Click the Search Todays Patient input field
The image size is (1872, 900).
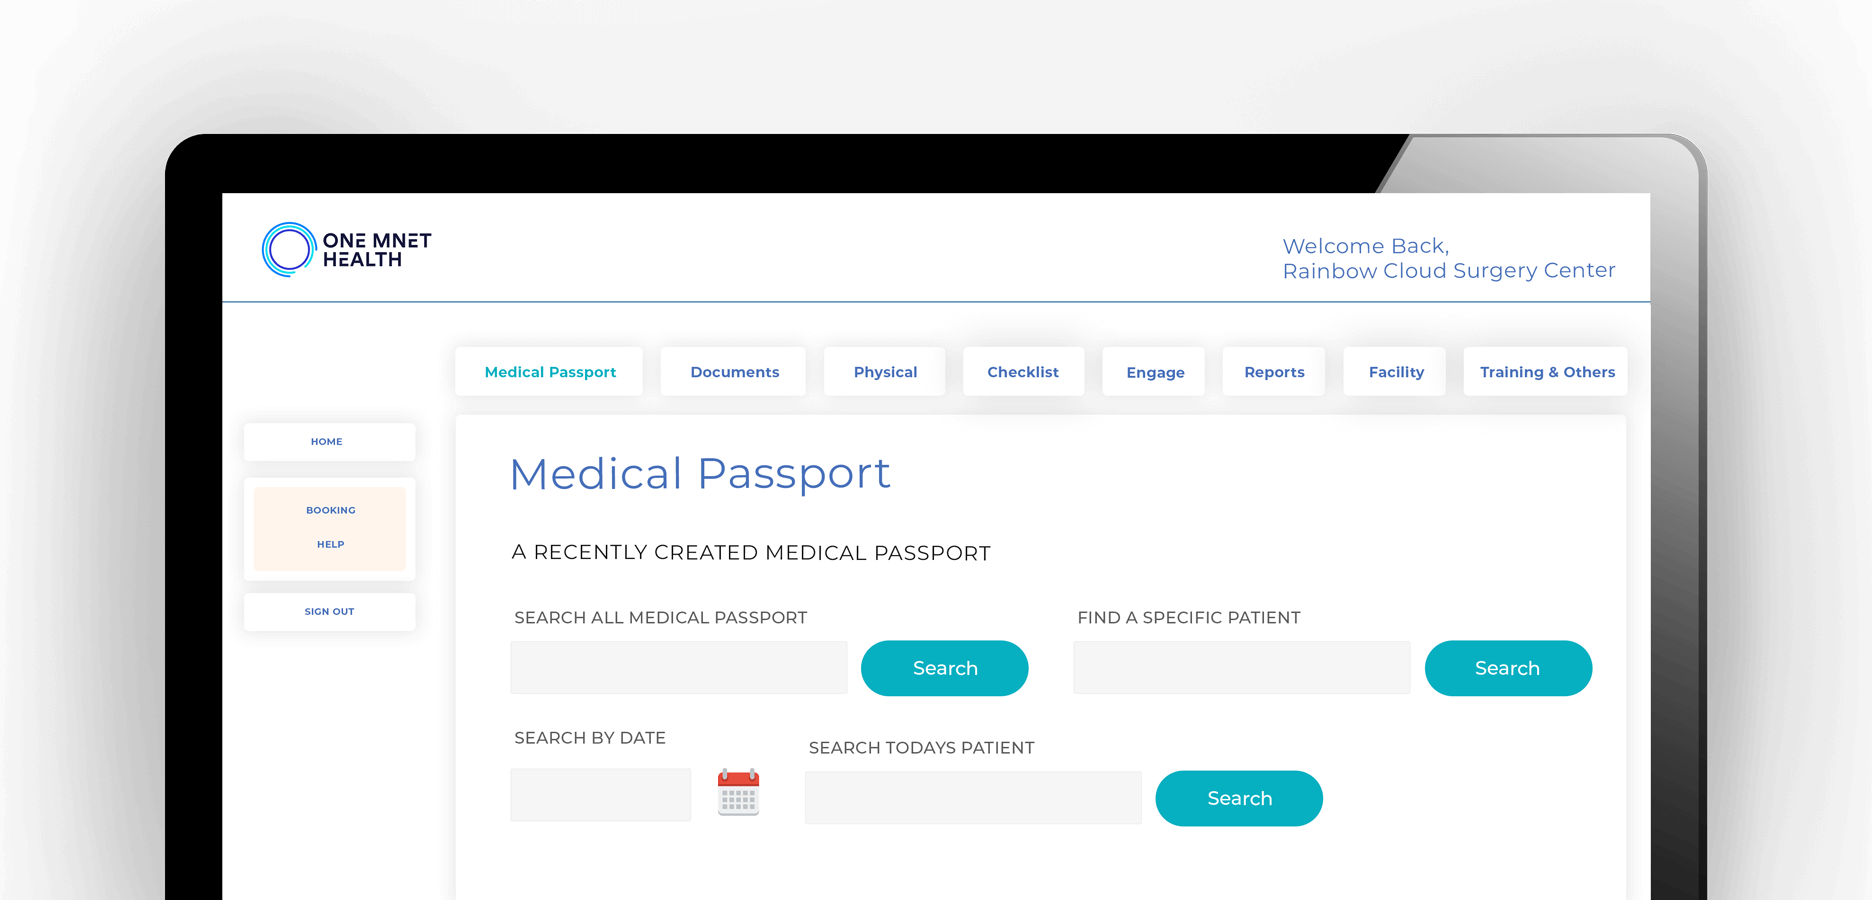point(972,797)
